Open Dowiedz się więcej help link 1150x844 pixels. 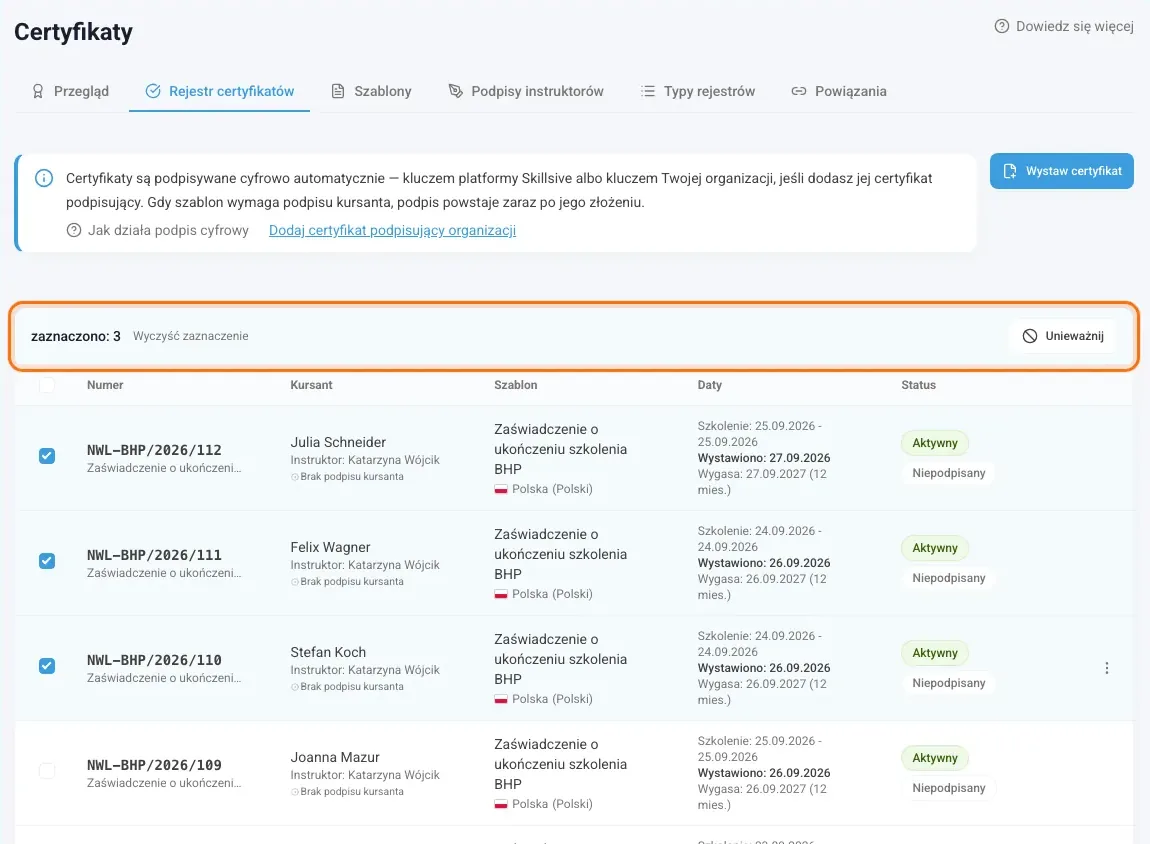point(1064,26)
